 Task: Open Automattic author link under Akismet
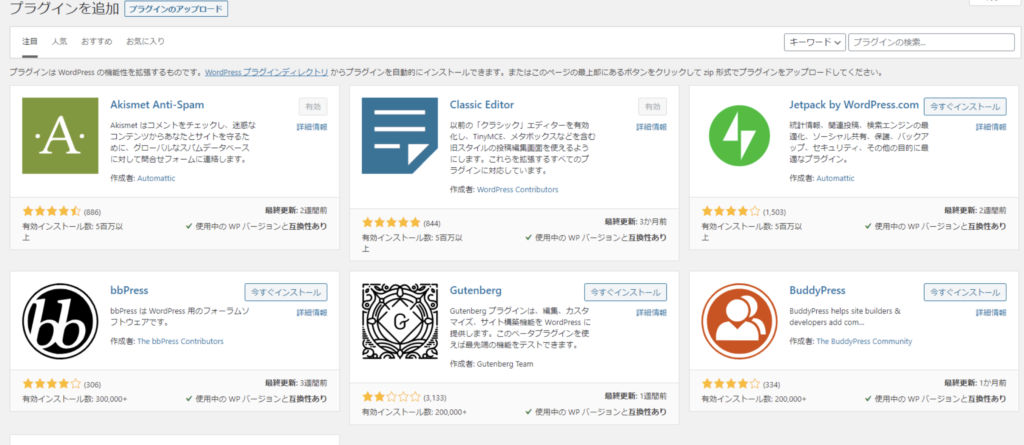(x=156, y=178)
